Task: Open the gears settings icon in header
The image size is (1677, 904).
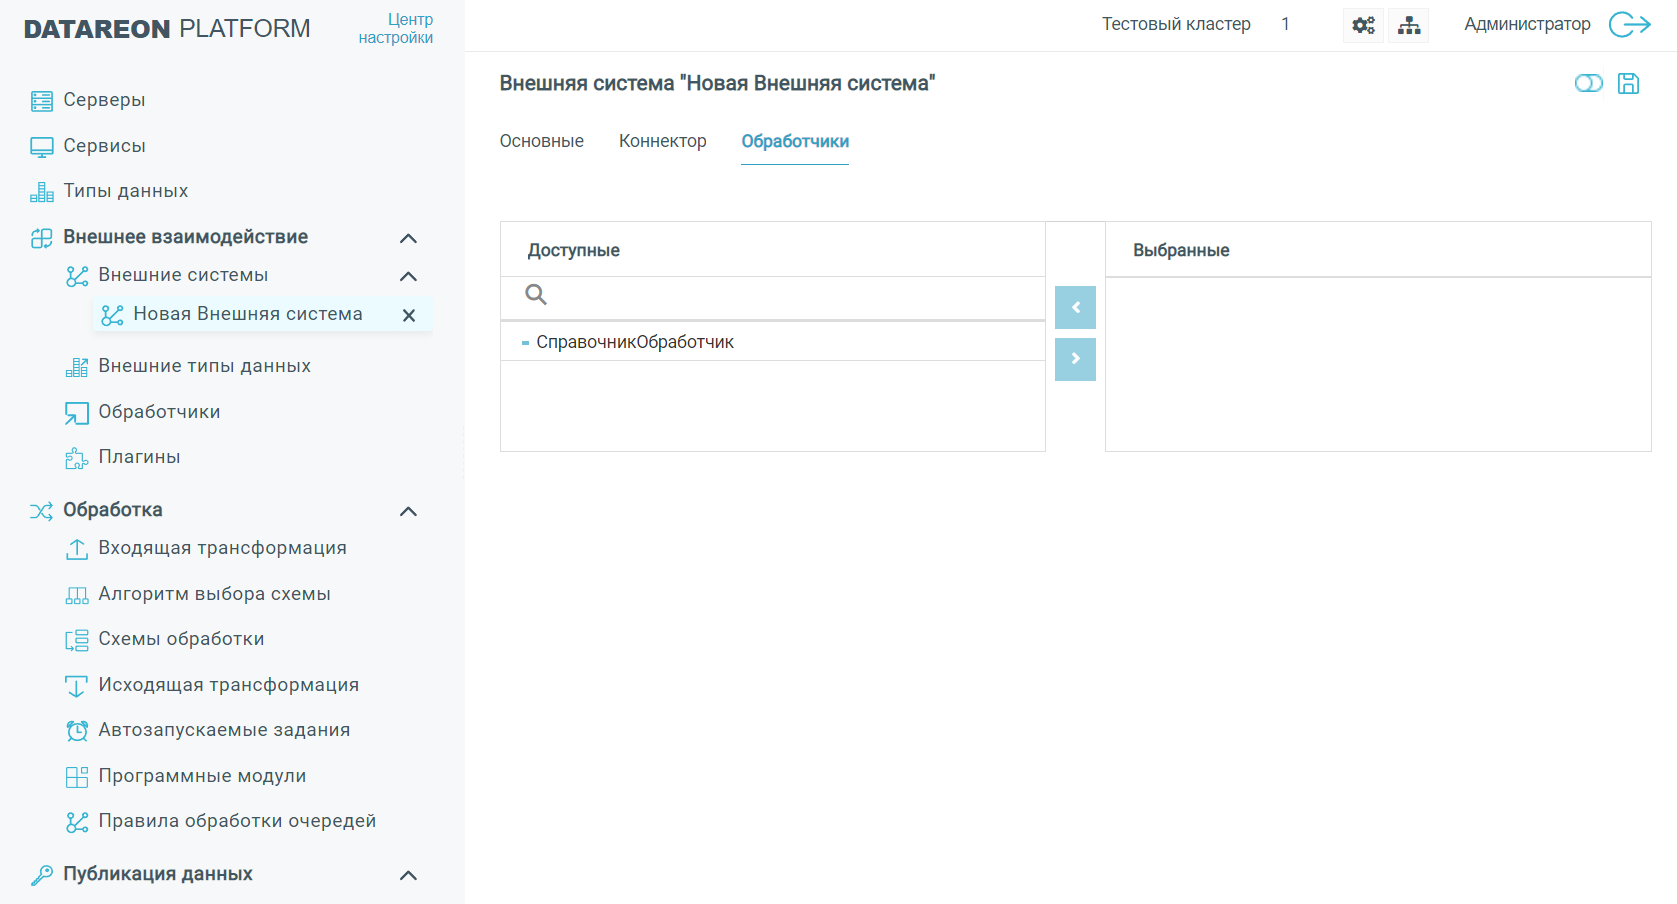Action: click(1363, 25)
